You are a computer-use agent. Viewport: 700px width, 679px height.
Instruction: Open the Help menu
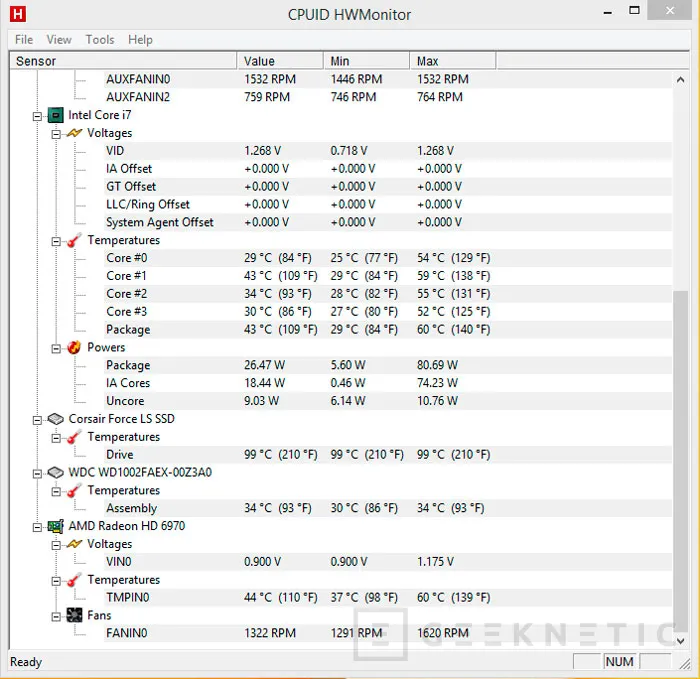[x=140, y=40]
